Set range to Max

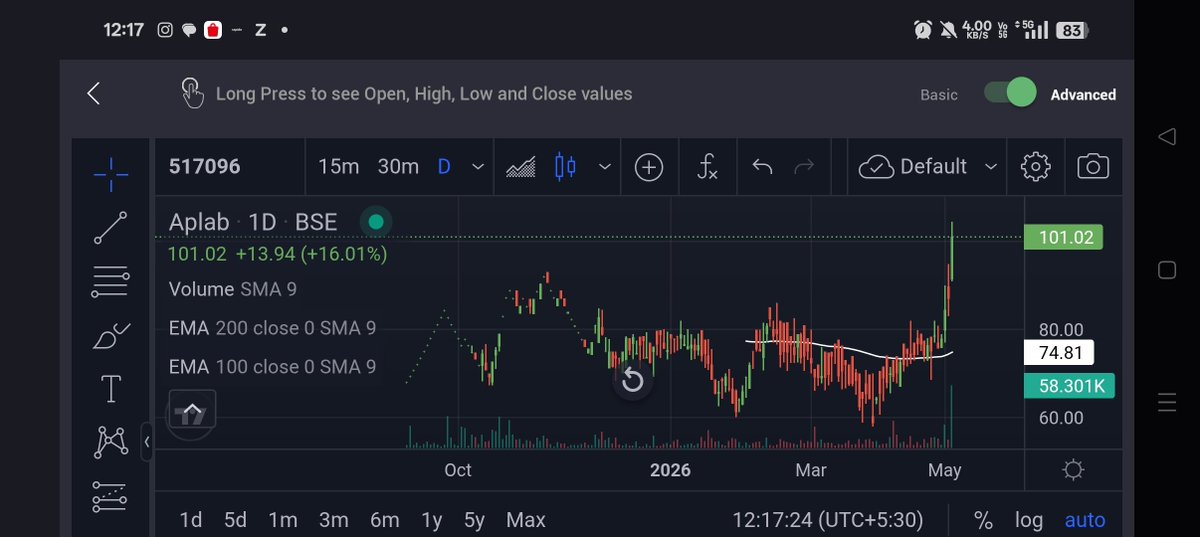[x=526, y=520]
